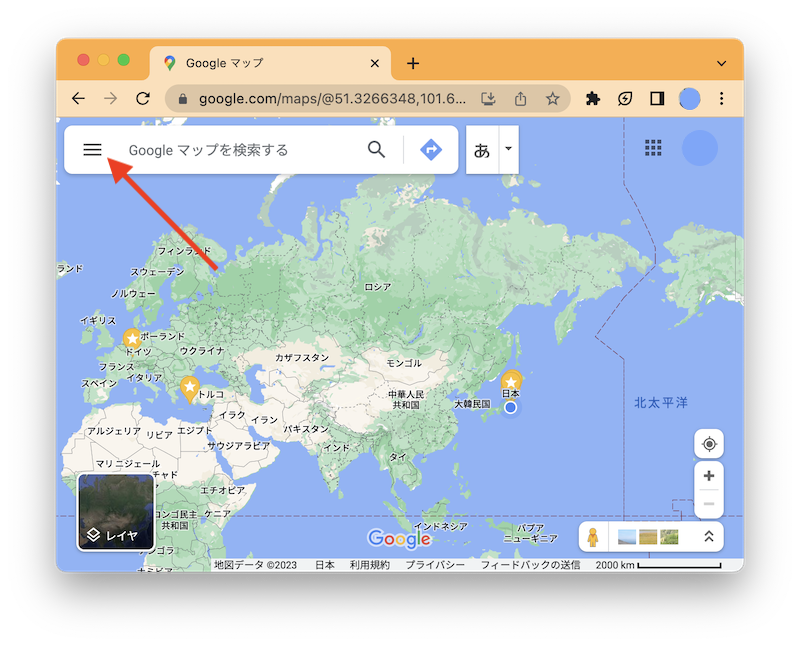The width and height of the screenshot is (800, 646).
Task: Pick up the Street View pegman
Action: click(593, 537)
